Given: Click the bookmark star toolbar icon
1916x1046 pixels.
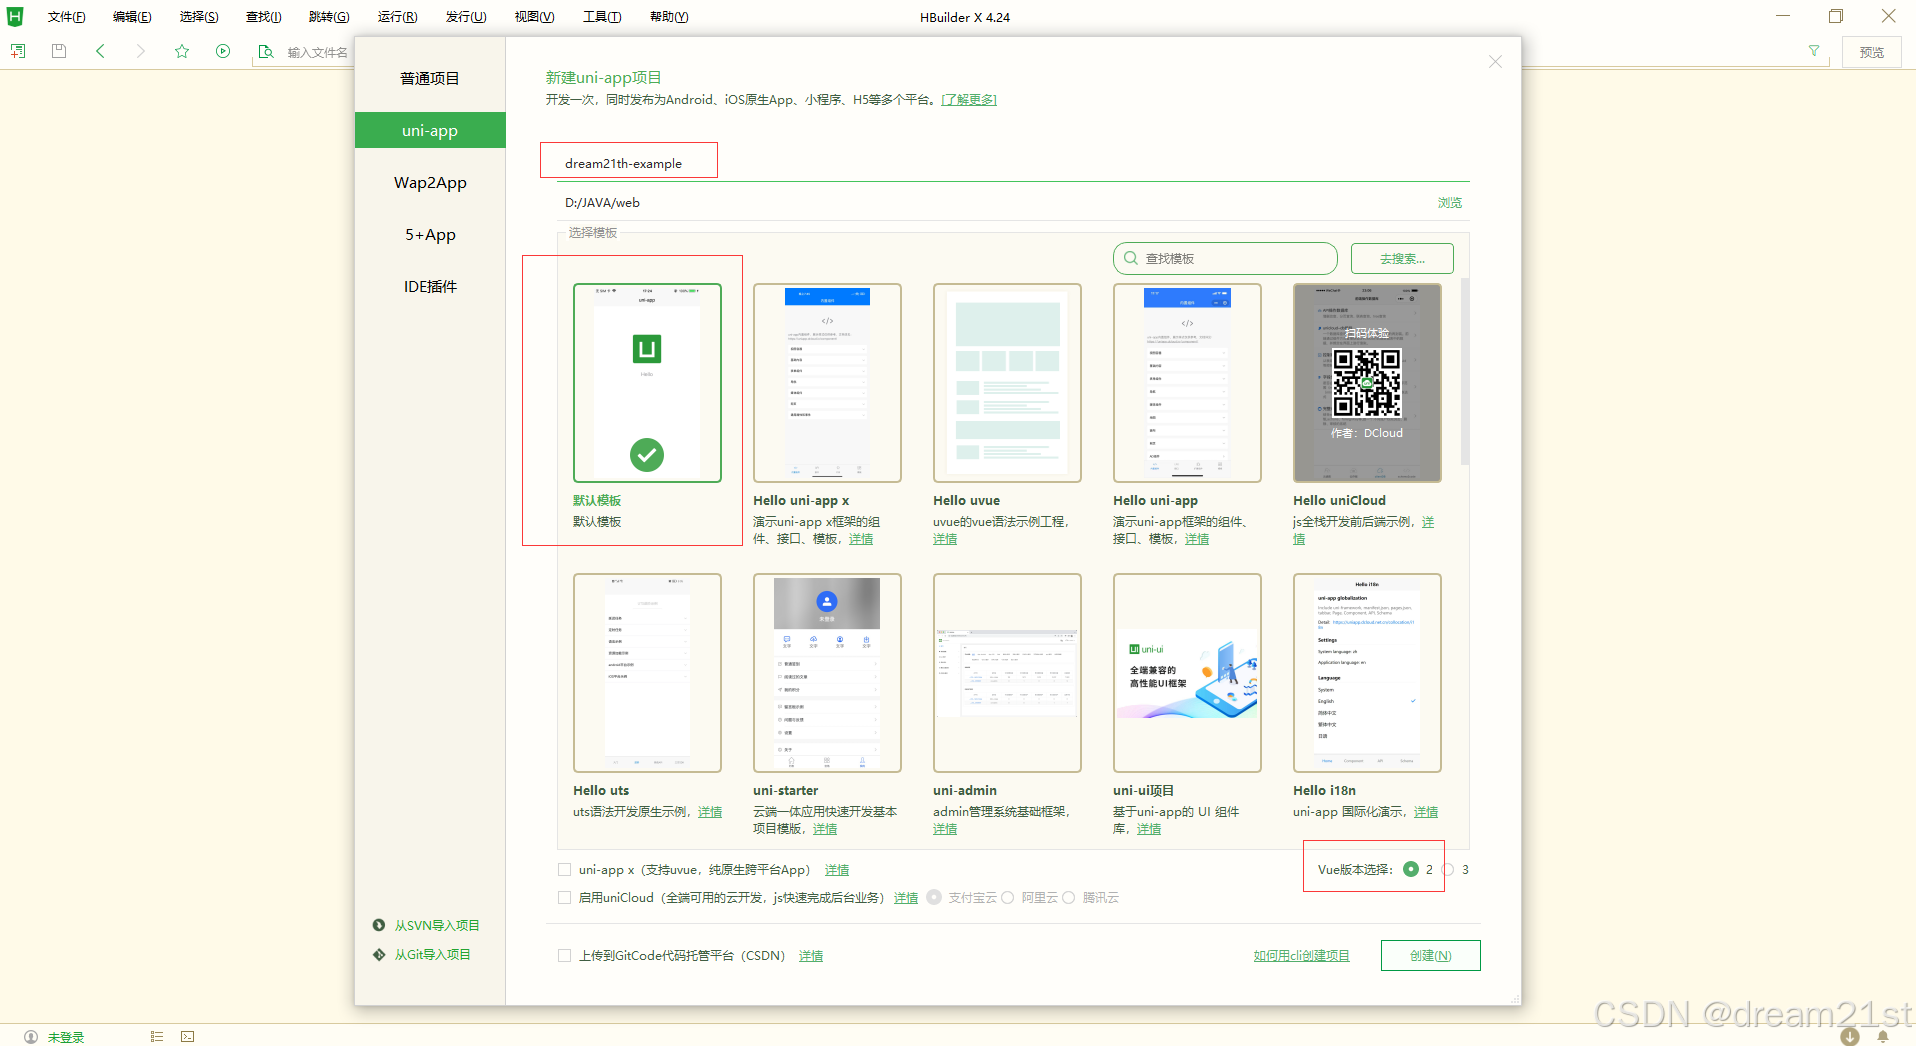Looking at the screenshot, I should click(x=182, y=51).
